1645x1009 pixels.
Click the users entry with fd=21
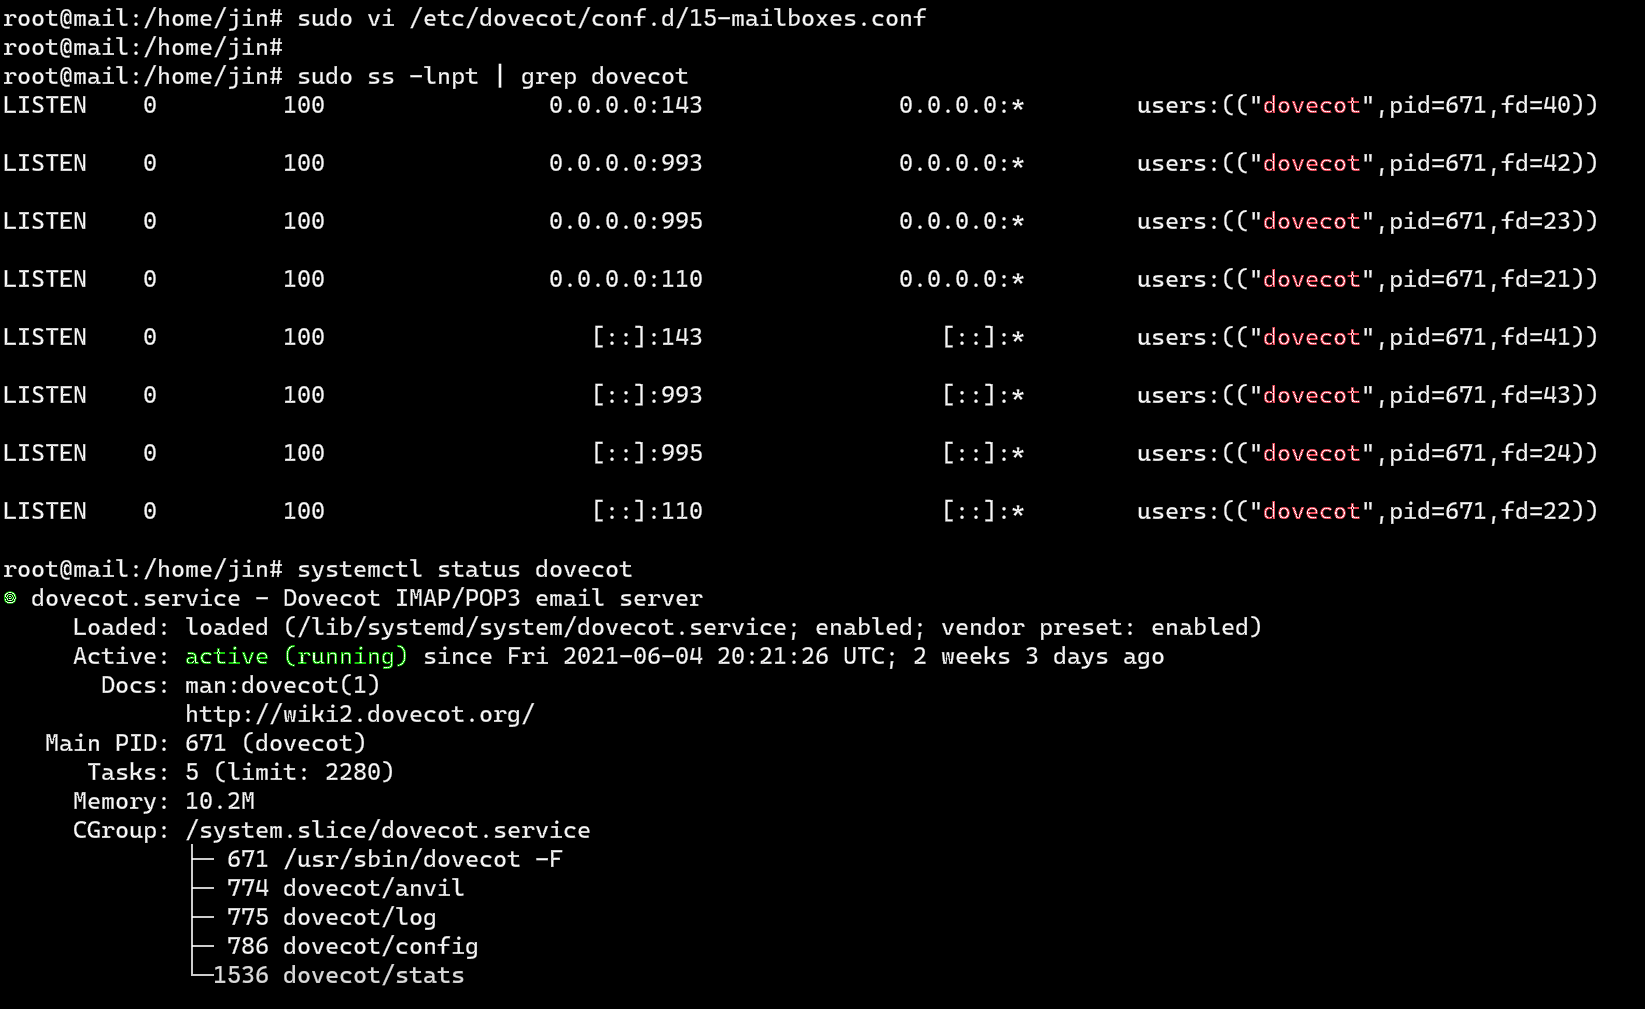(x=1367, y=279)
